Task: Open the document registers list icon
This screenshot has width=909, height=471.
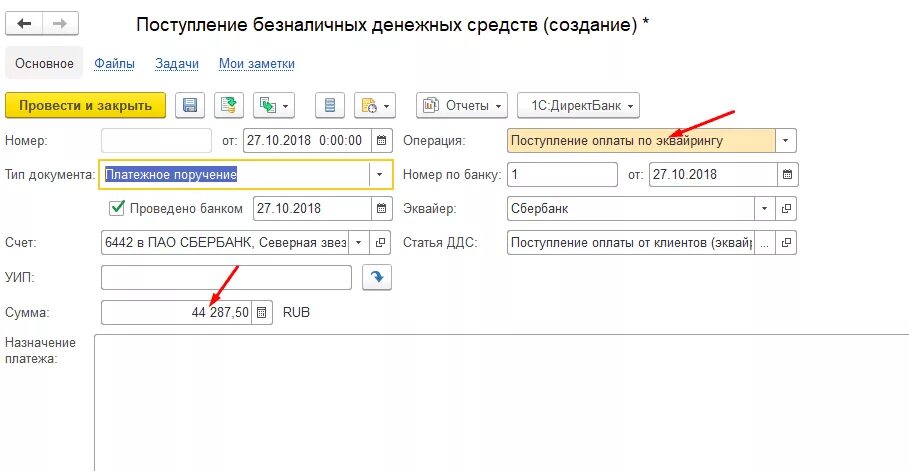Action: (x=330, y=105)
